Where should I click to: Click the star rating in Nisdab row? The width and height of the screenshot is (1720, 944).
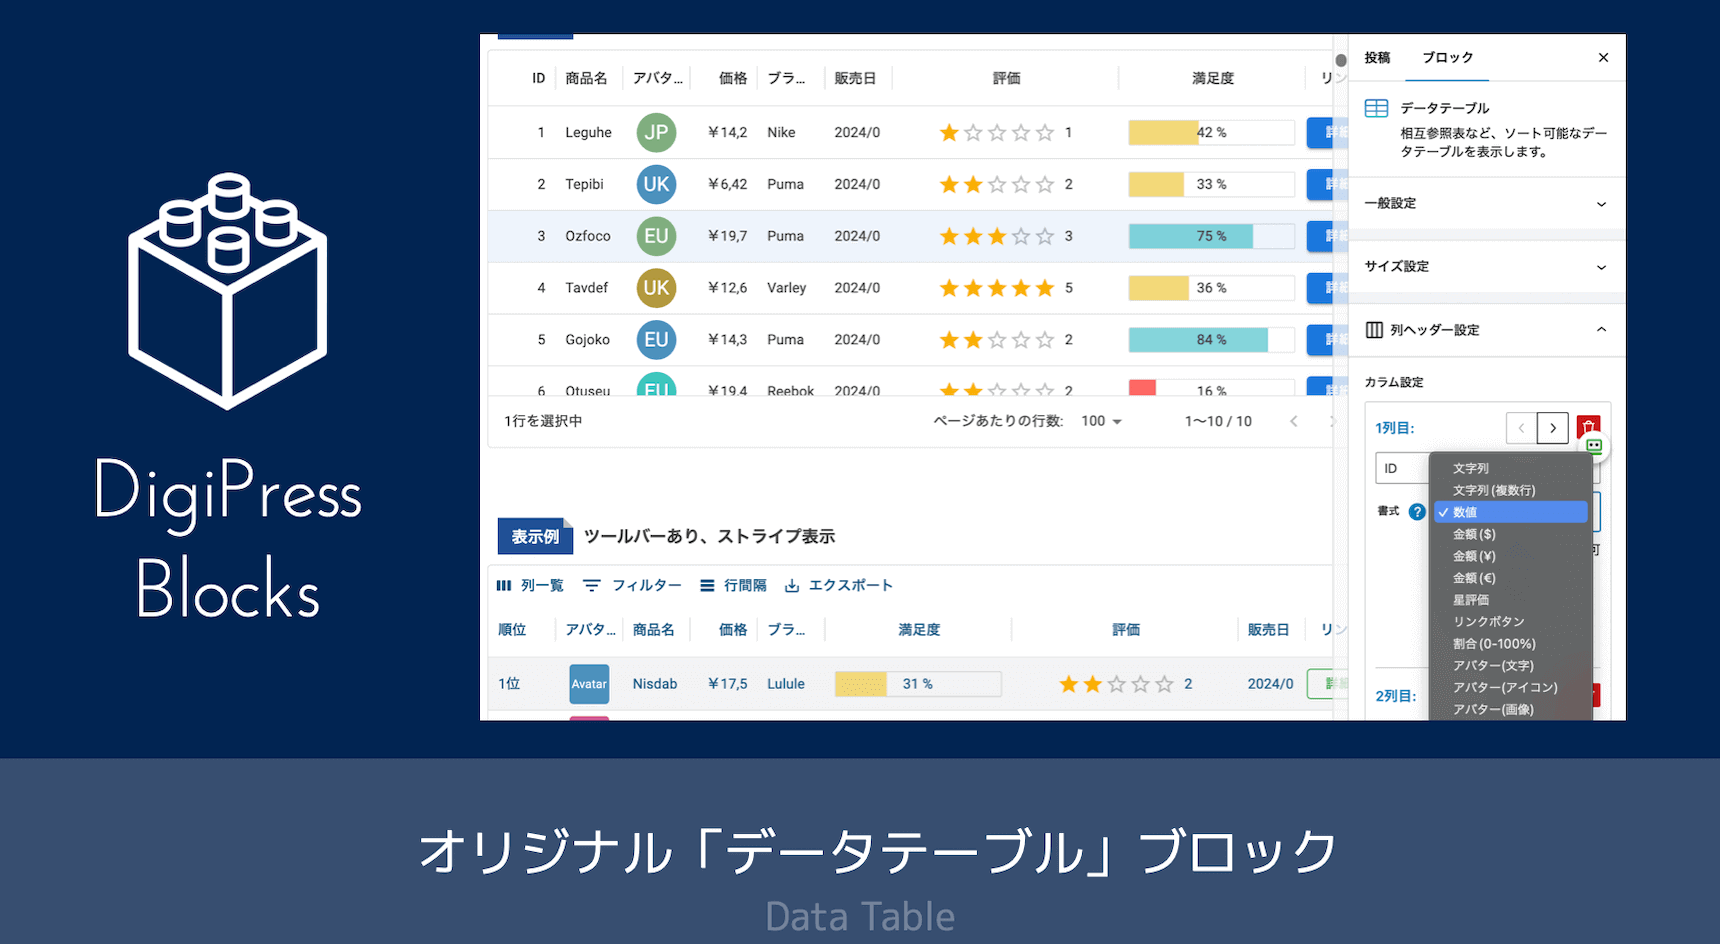tap(1116, 684)
